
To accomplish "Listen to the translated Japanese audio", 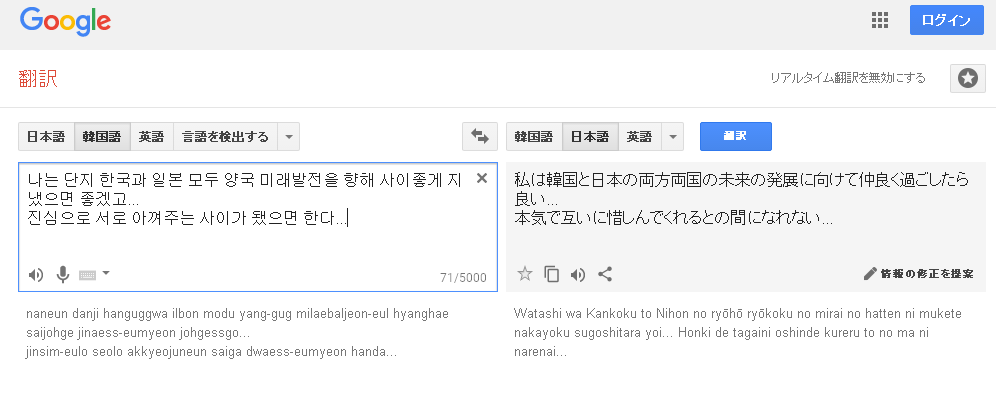I will (577, 275).
